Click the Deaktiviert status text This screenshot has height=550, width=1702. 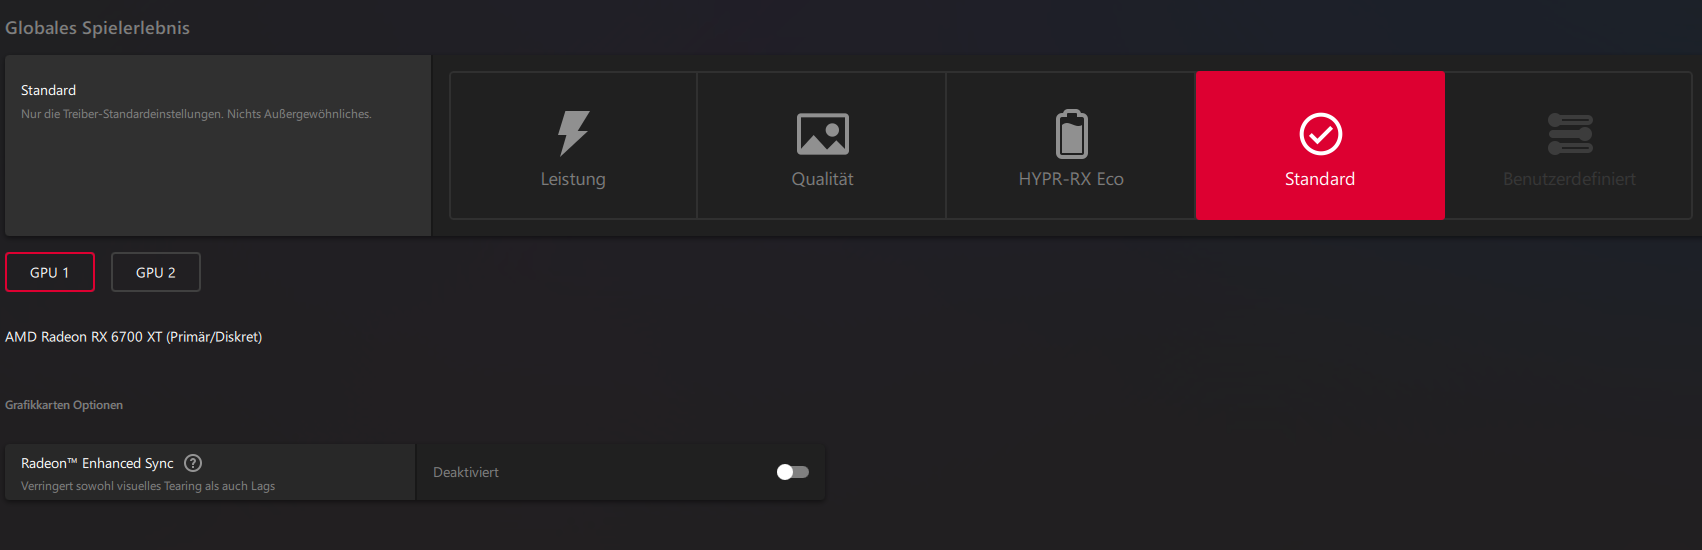point(466,472)
